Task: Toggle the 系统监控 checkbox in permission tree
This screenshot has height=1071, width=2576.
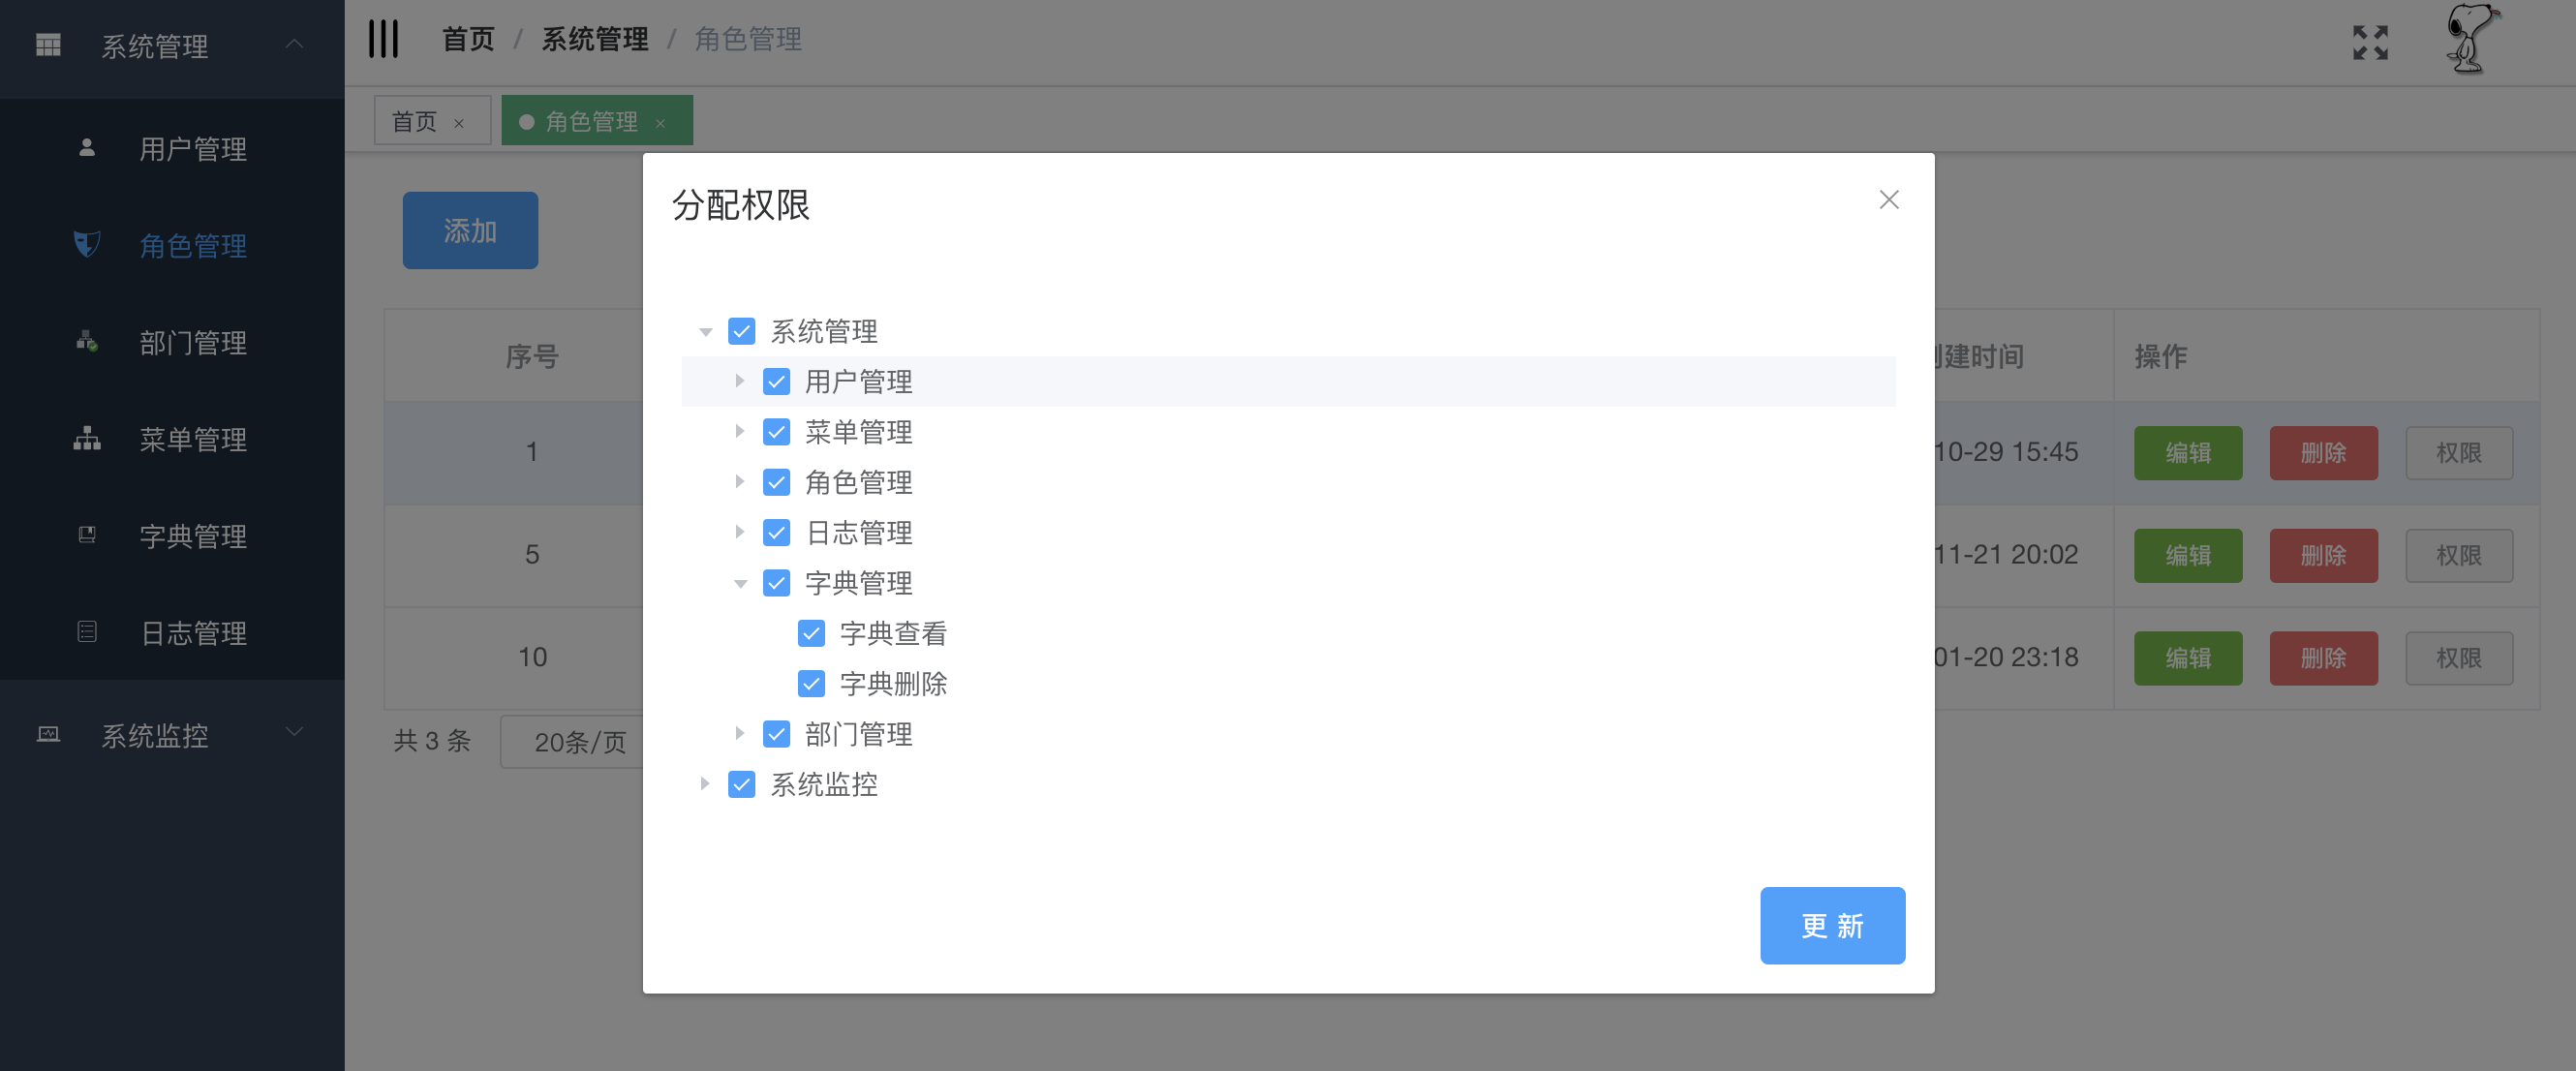Action: coord(741,785)
